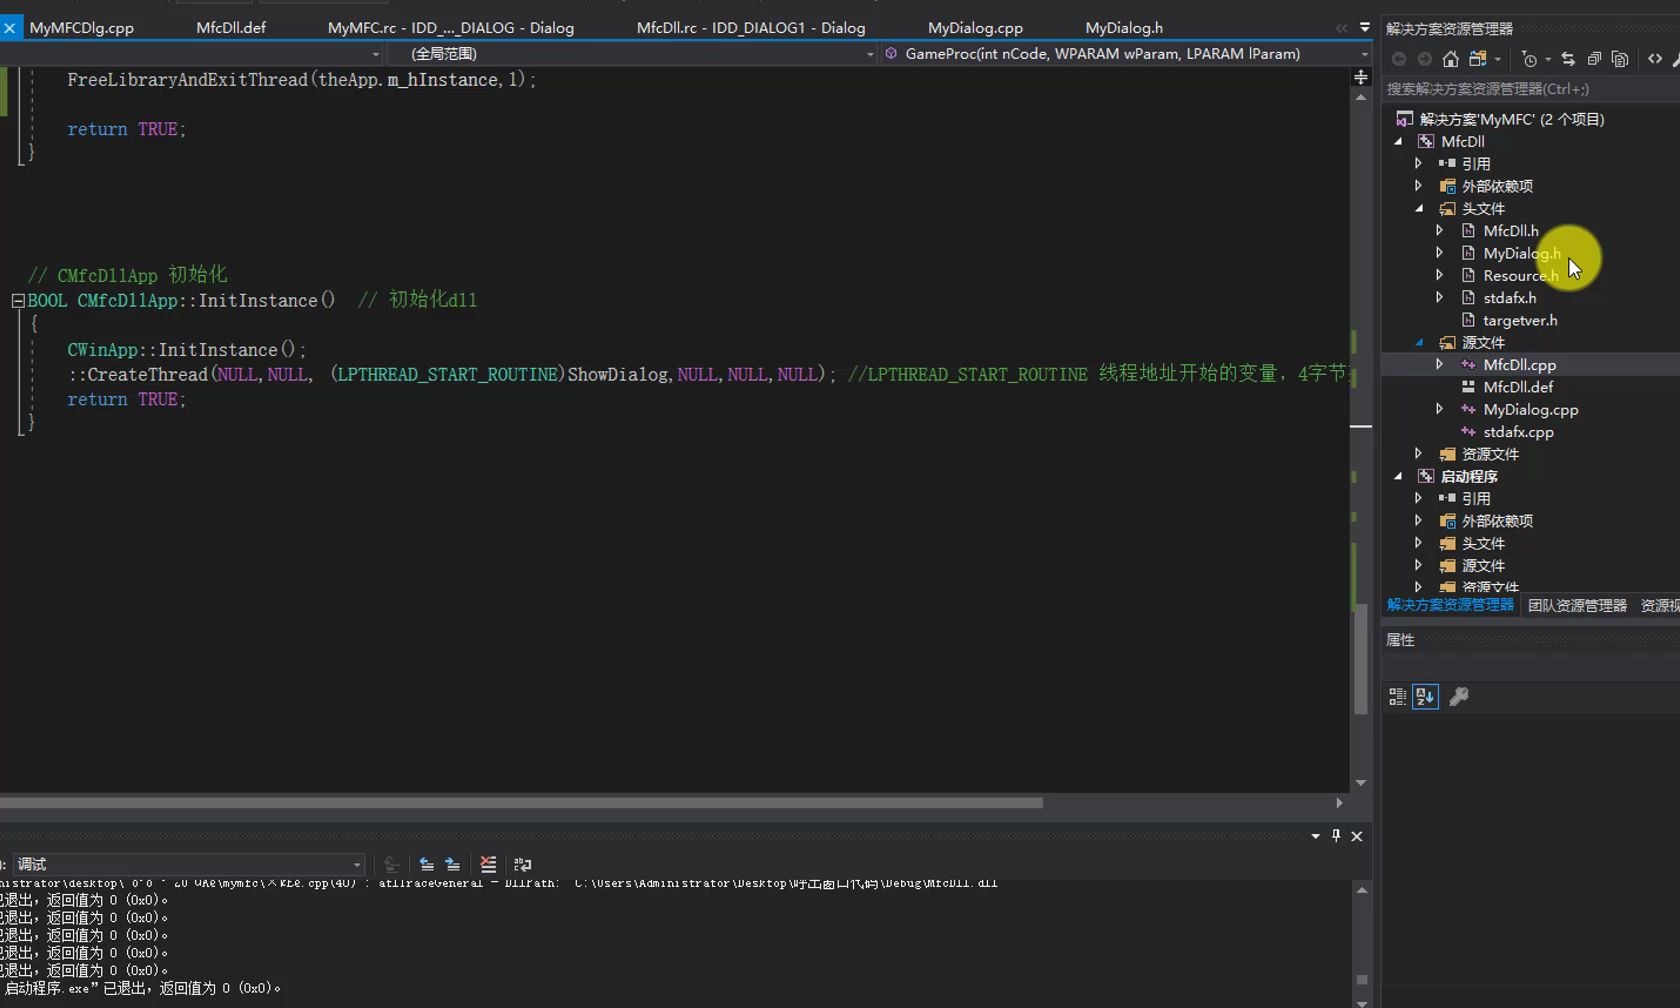Open output pane window position menu arrow
Viewport: 1680px width, 1008px height.
[x=1316, y=836]
